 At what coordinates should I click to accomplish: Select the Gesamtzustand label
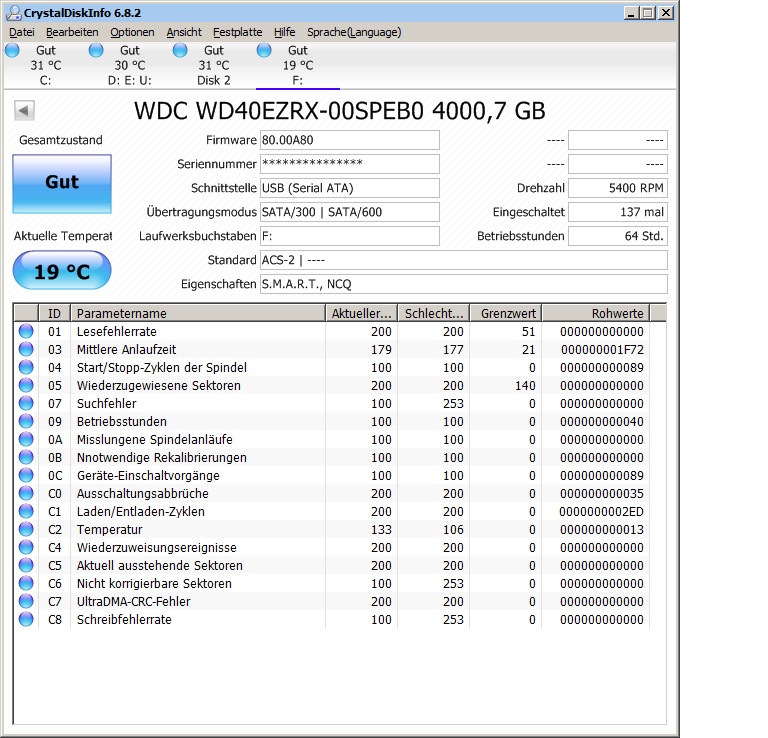61,140
